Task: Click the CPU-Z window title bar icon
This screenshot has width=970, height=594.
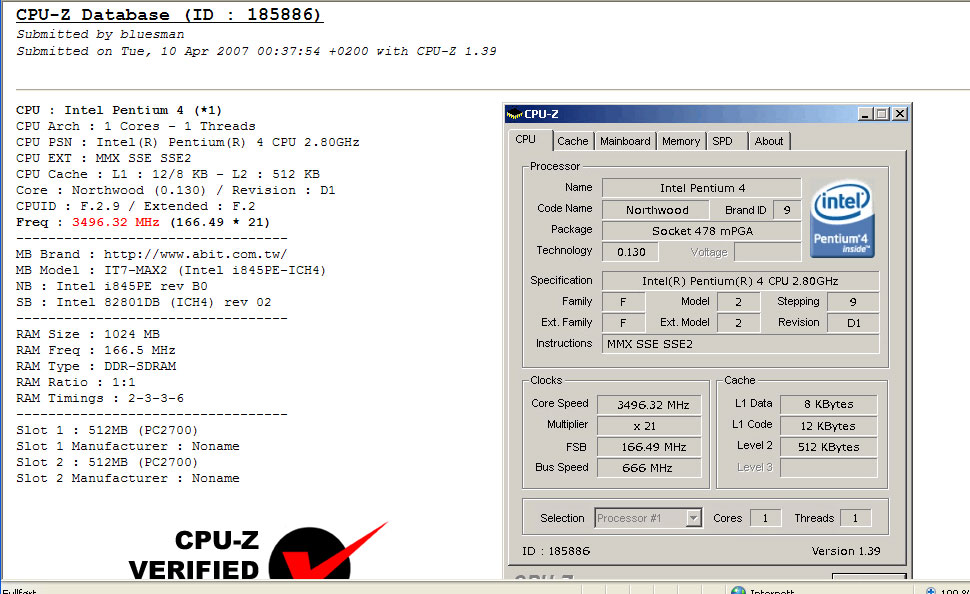Action: click(x=514, y=114)
